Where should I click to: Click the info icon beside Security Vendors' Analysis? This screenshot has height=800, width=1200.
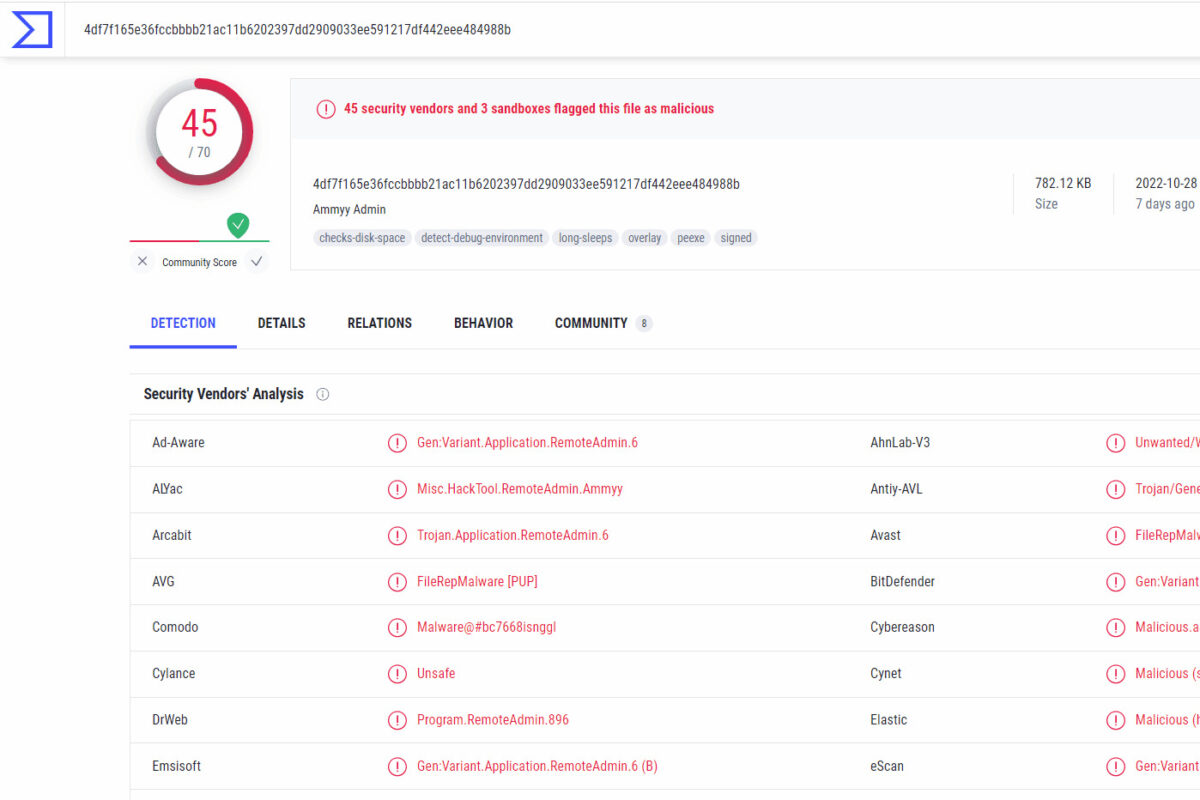[x=323, y=394]
